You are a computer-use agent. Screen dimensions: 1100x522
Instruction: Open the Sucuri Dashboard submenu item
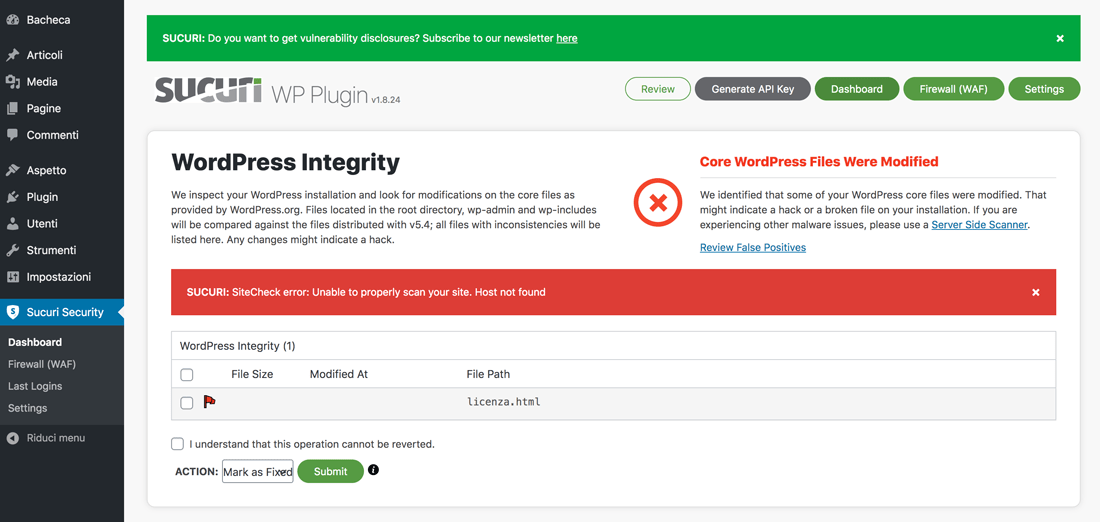click(x=35, y=342)
